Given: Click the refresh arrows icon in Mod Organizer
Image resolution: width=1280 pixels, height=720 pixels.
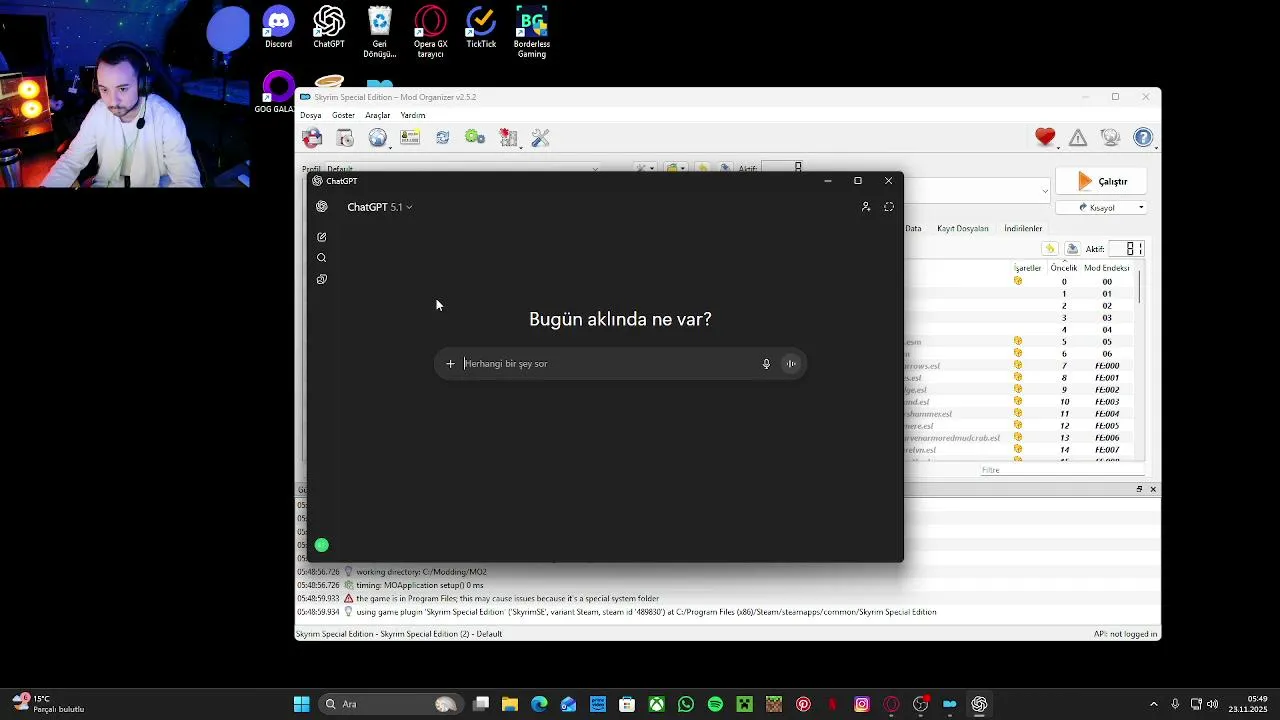Looking at the screenshot, I should pos(442,138).
